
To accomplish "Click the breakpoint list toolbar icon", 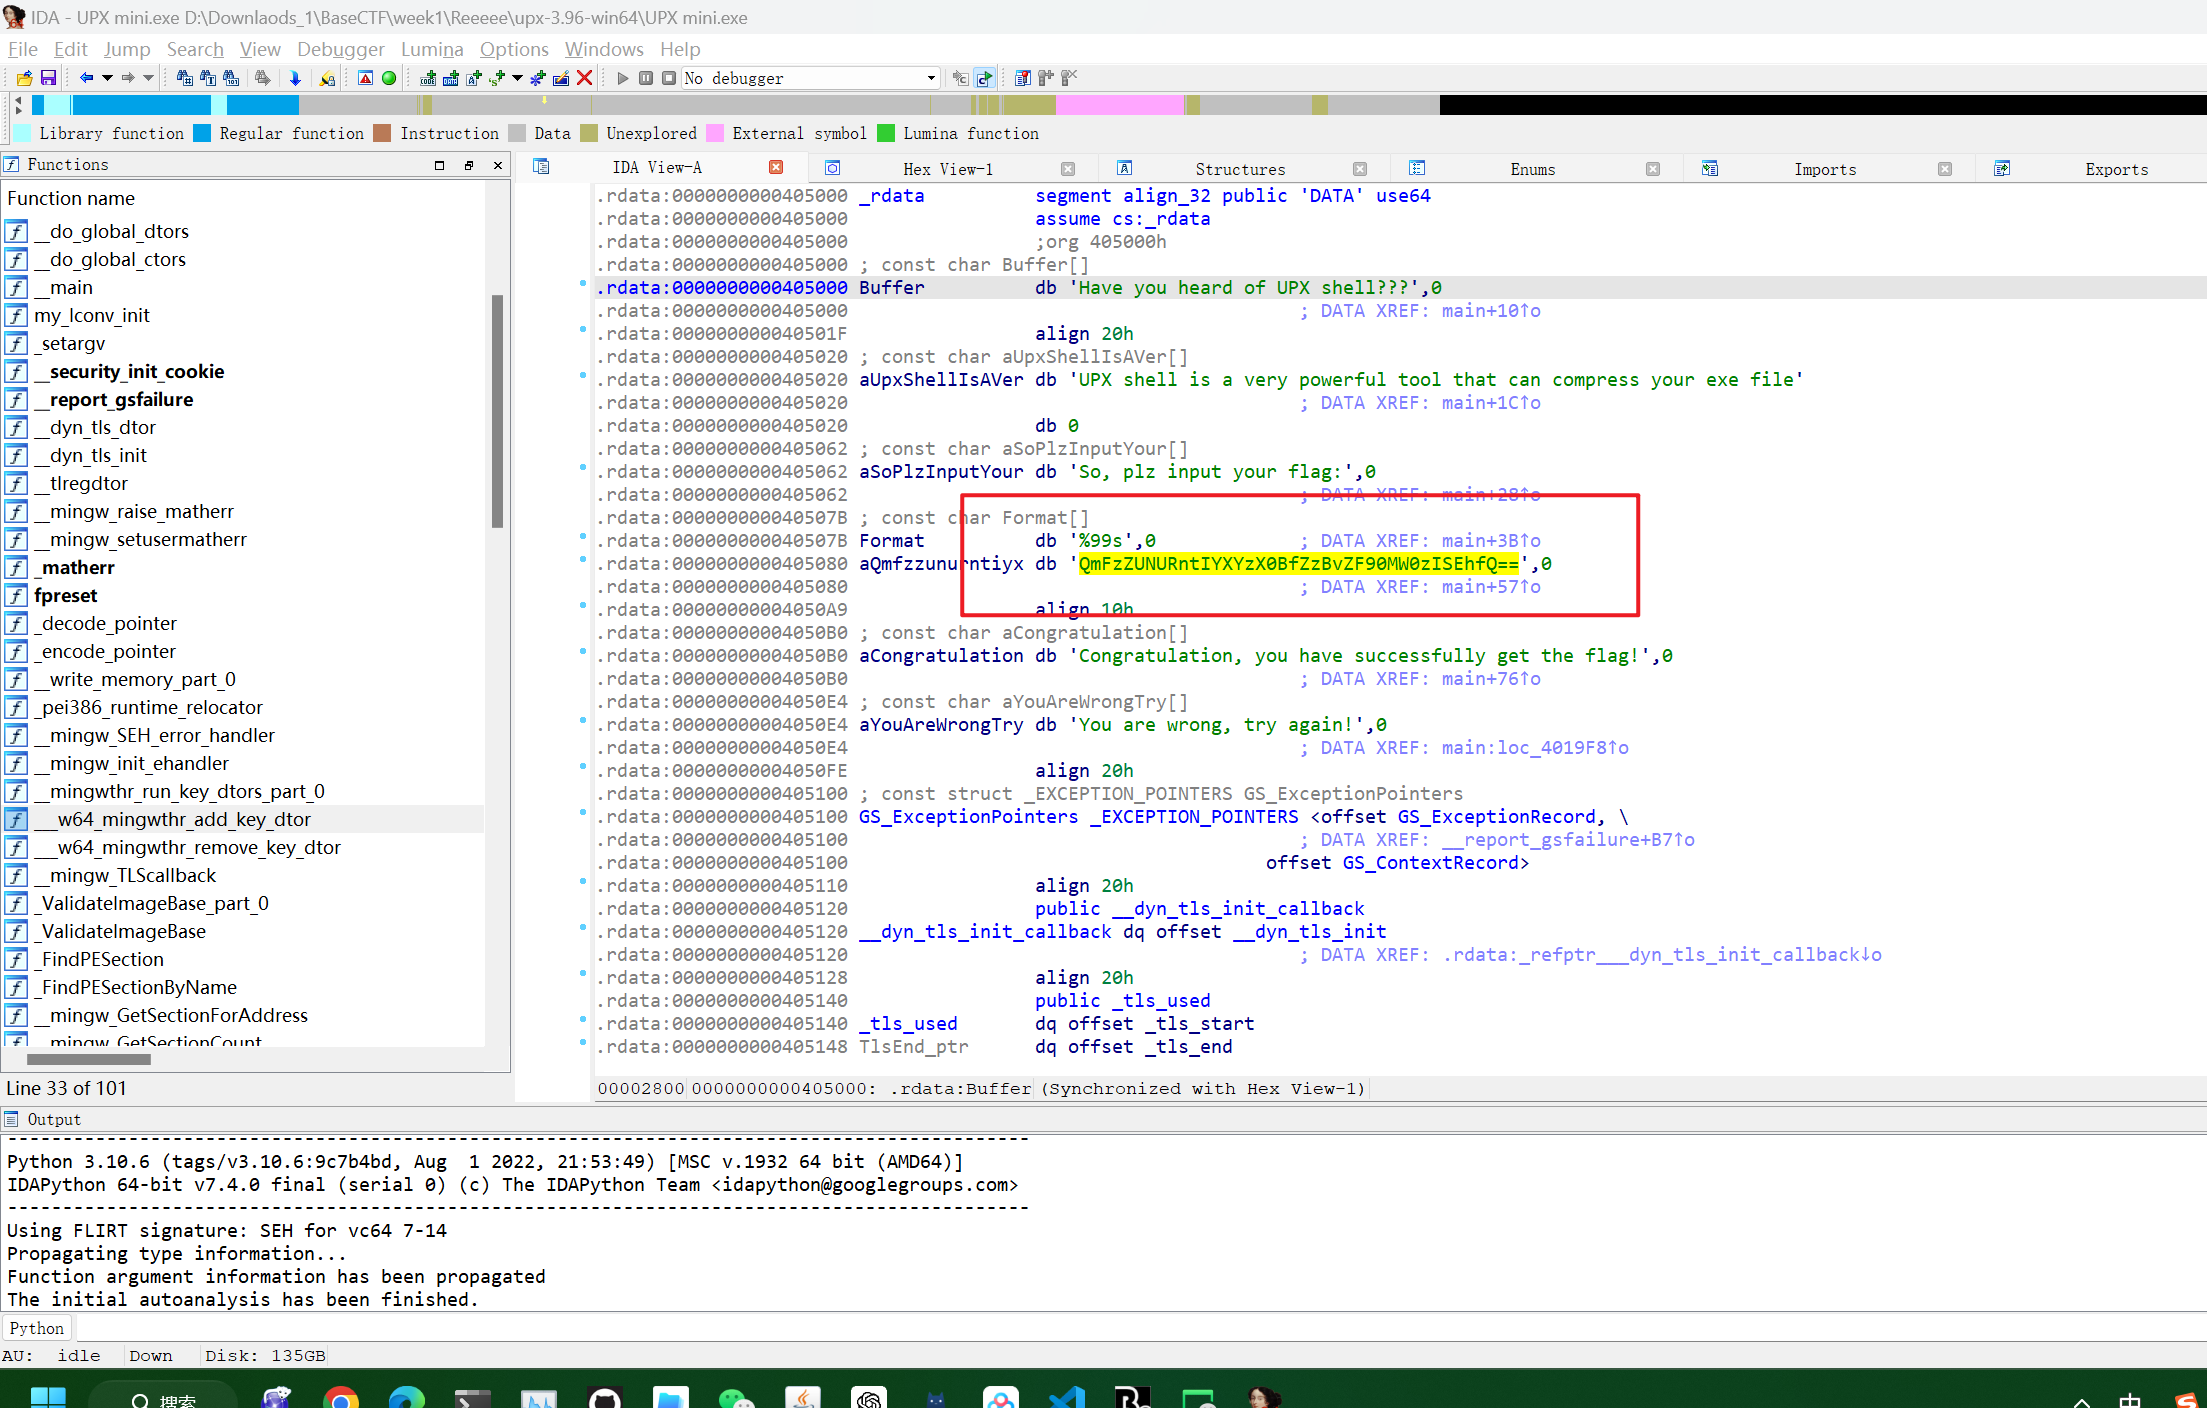I will point(1022,78).
